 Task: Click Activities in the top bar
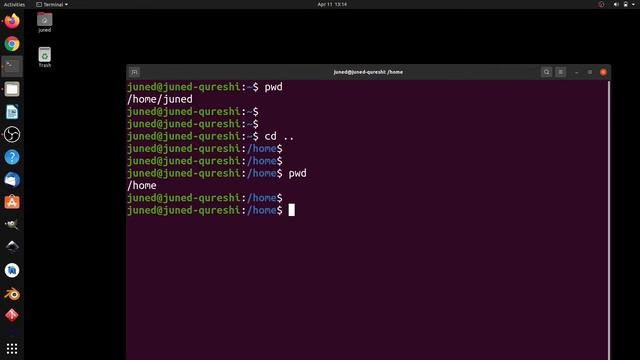click(14, 4)
